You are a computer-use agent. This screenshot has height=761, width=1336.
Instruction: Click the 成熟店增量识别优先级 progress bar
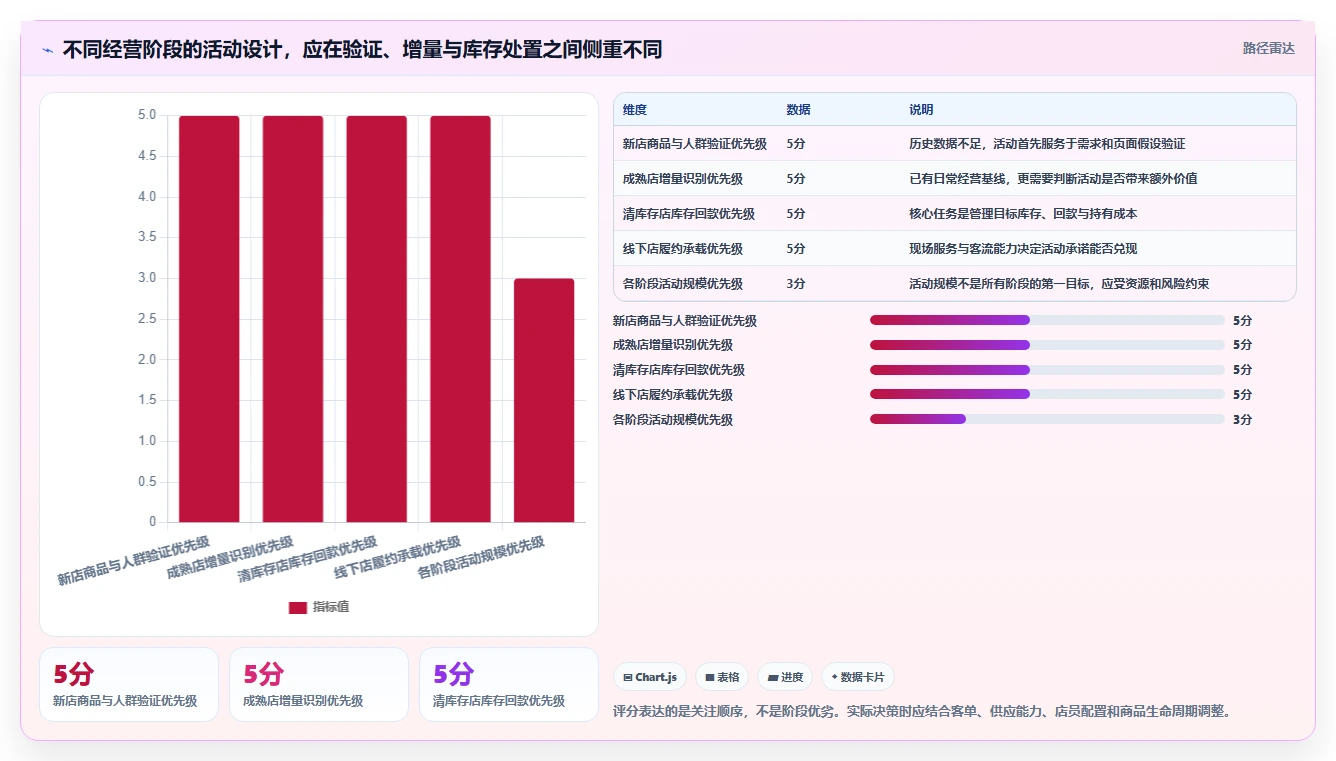click(x=1047, y=345)
